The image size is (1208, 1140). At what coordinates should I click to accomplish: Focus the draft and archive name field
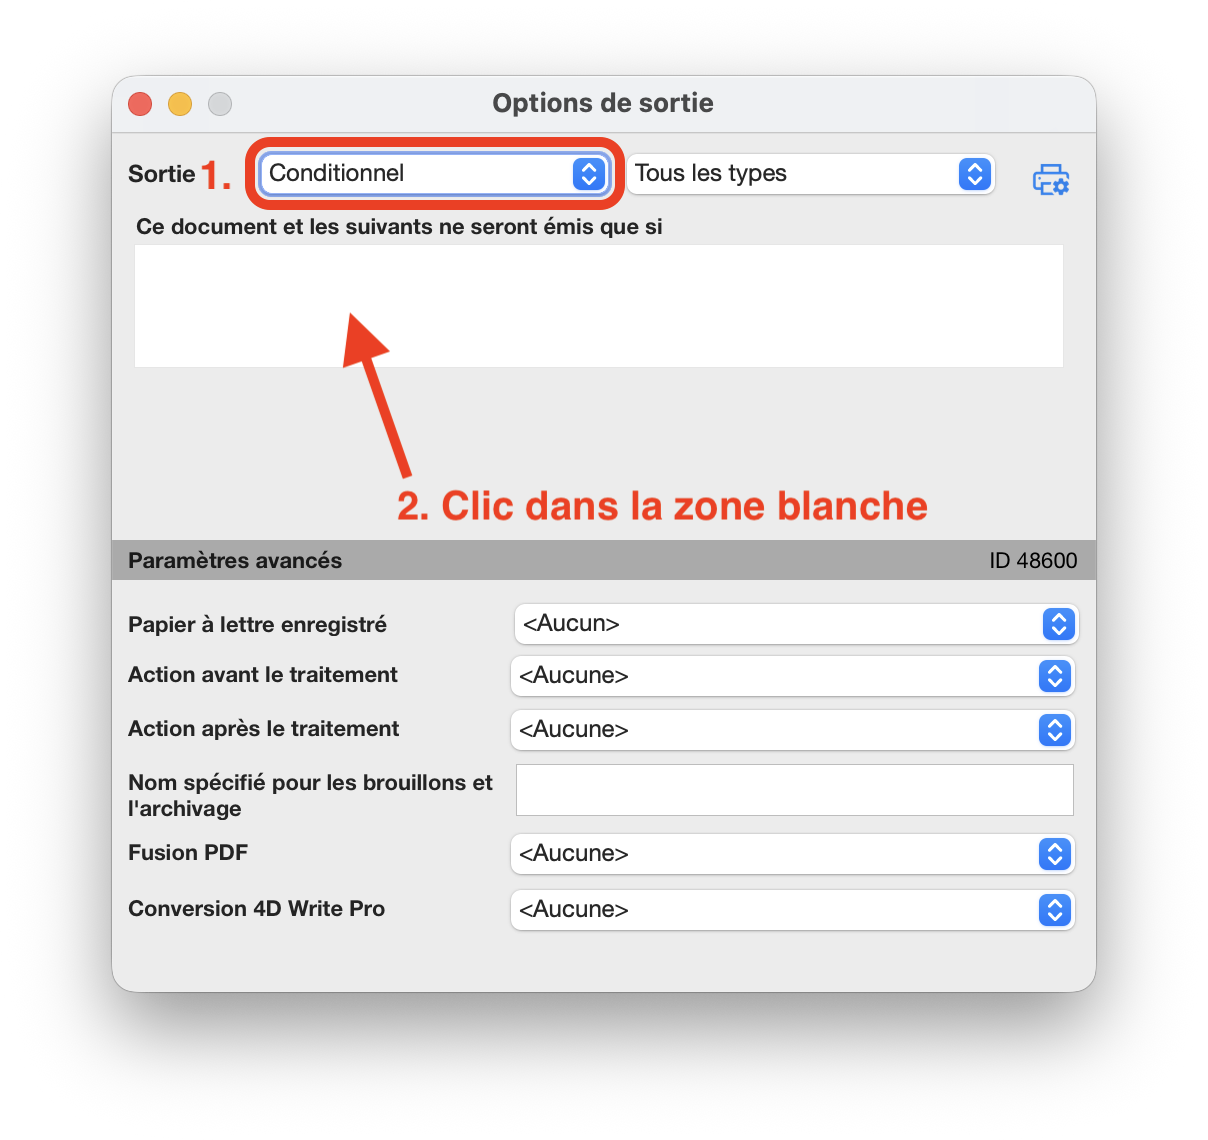(x=795, y=790)
